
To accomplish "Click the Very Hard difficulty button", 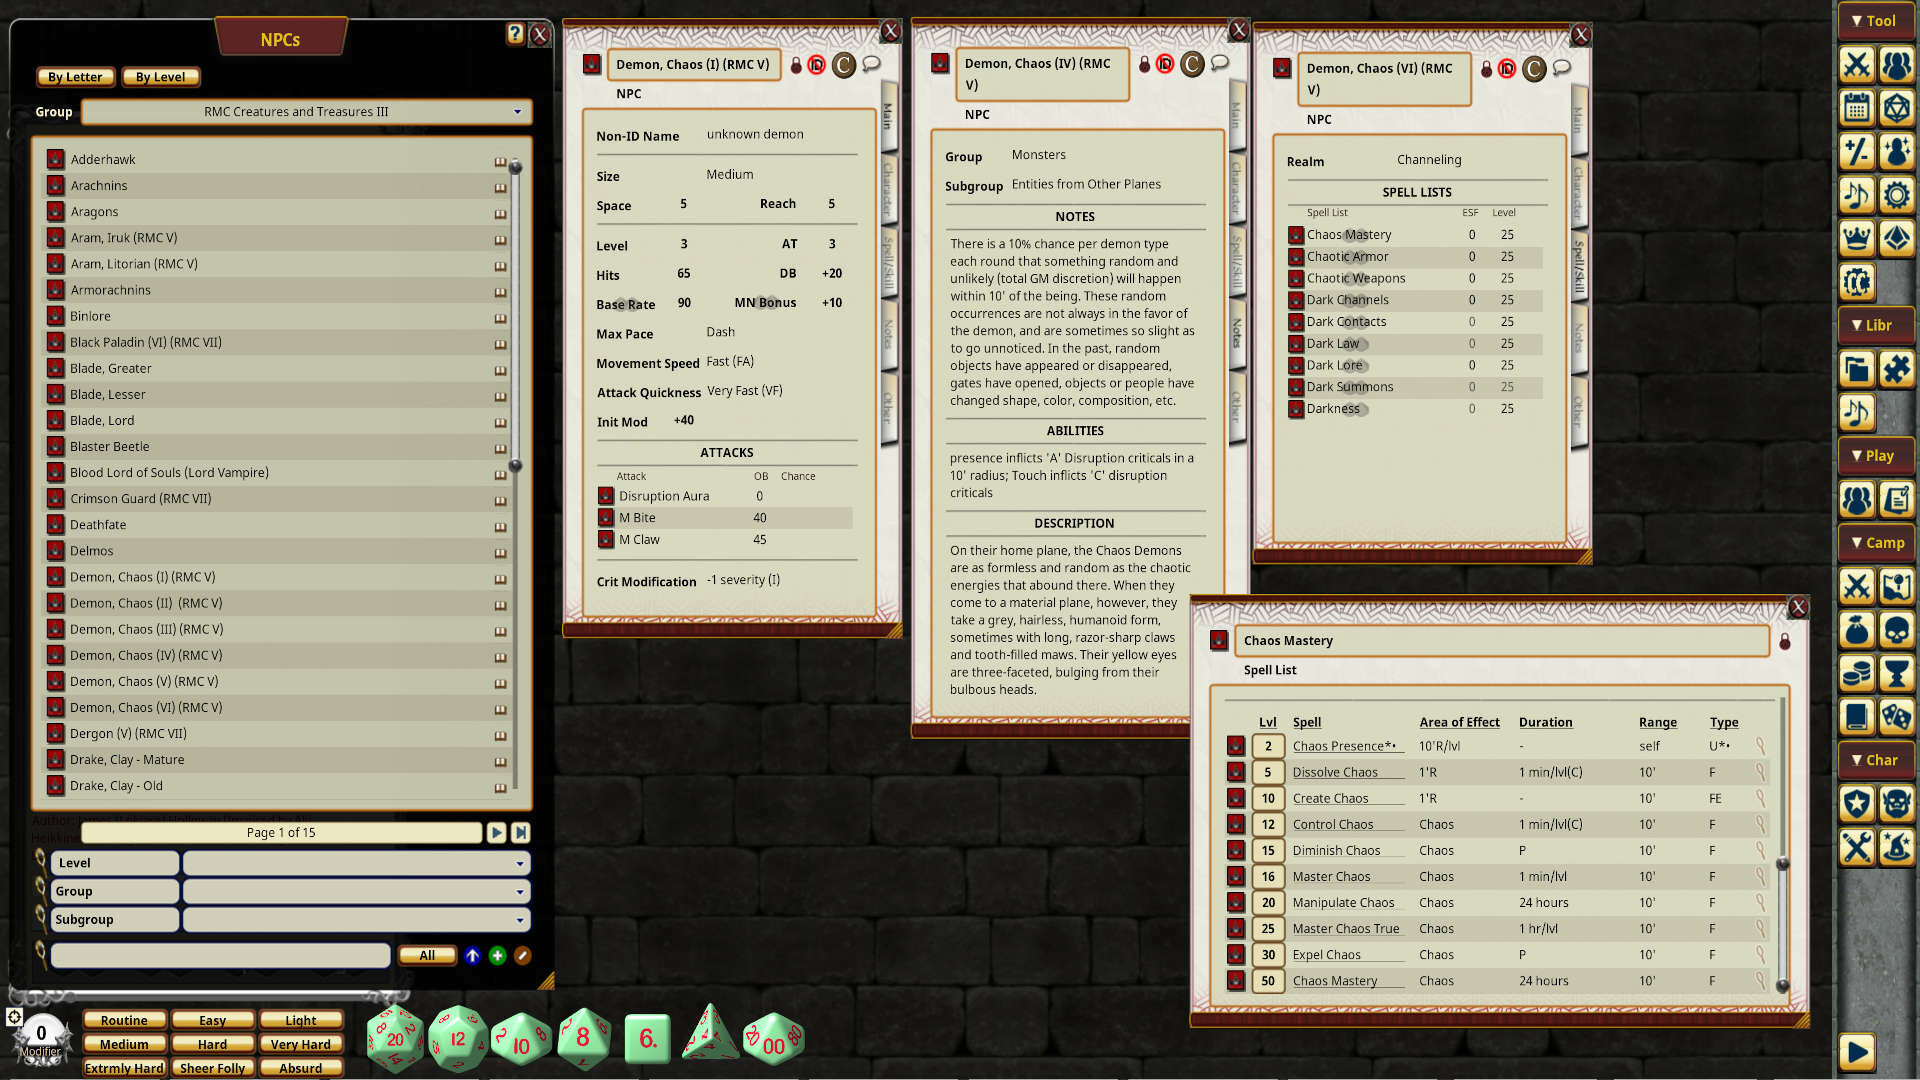I will coord(301,1043).
